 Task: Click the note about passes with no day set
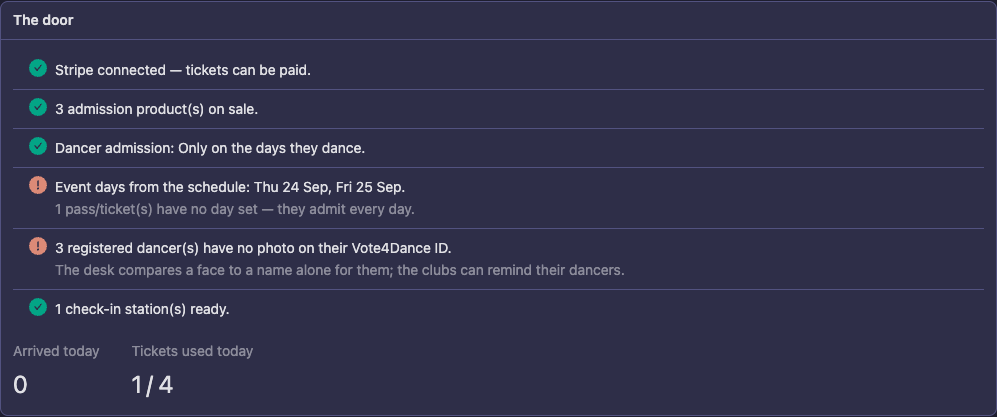pos(235,209)
